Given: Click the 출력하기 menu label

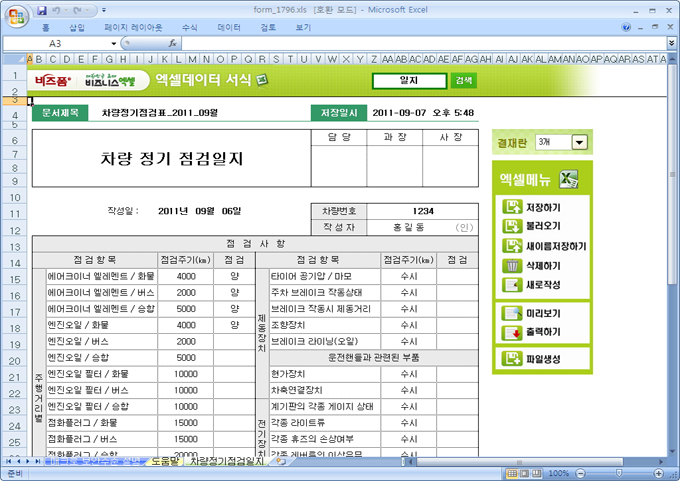Looking at the screenshot, I should (x=543, y=332).
